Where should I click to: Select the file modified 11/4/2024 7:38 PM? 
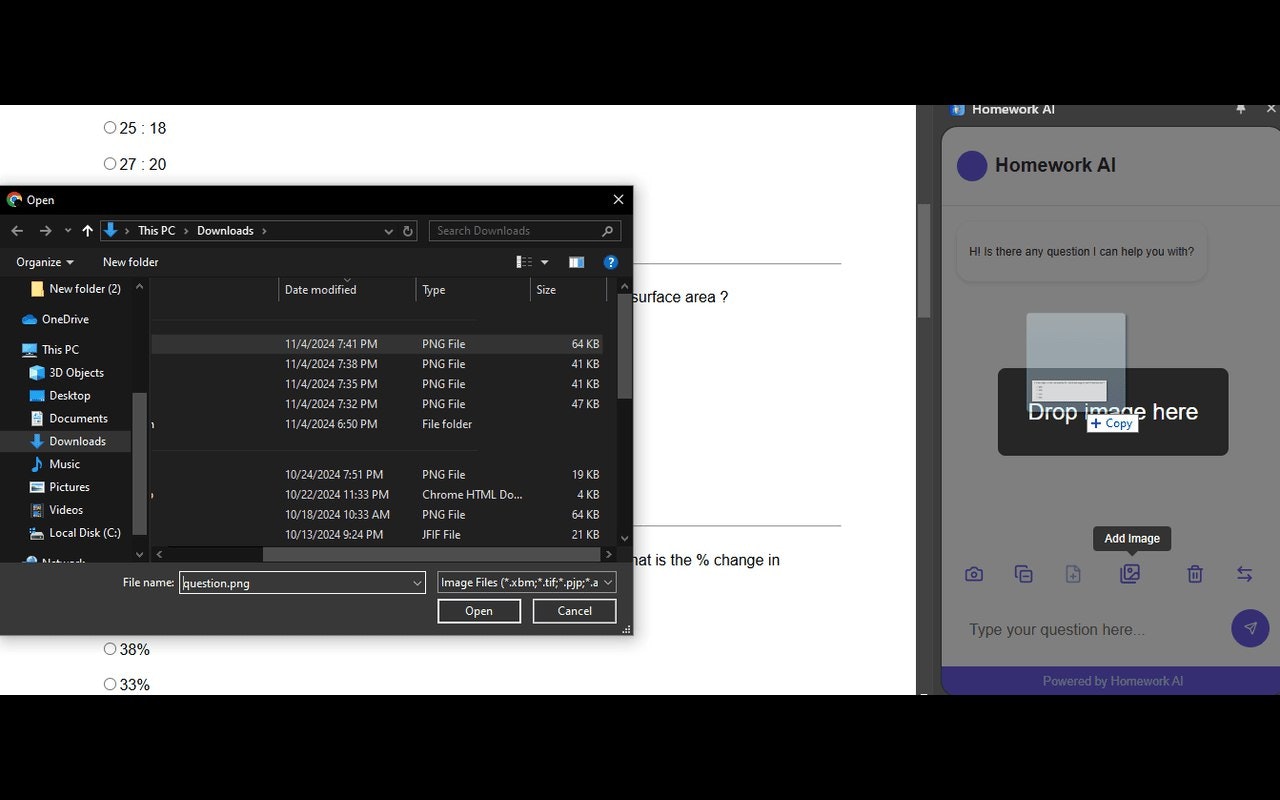377,364
